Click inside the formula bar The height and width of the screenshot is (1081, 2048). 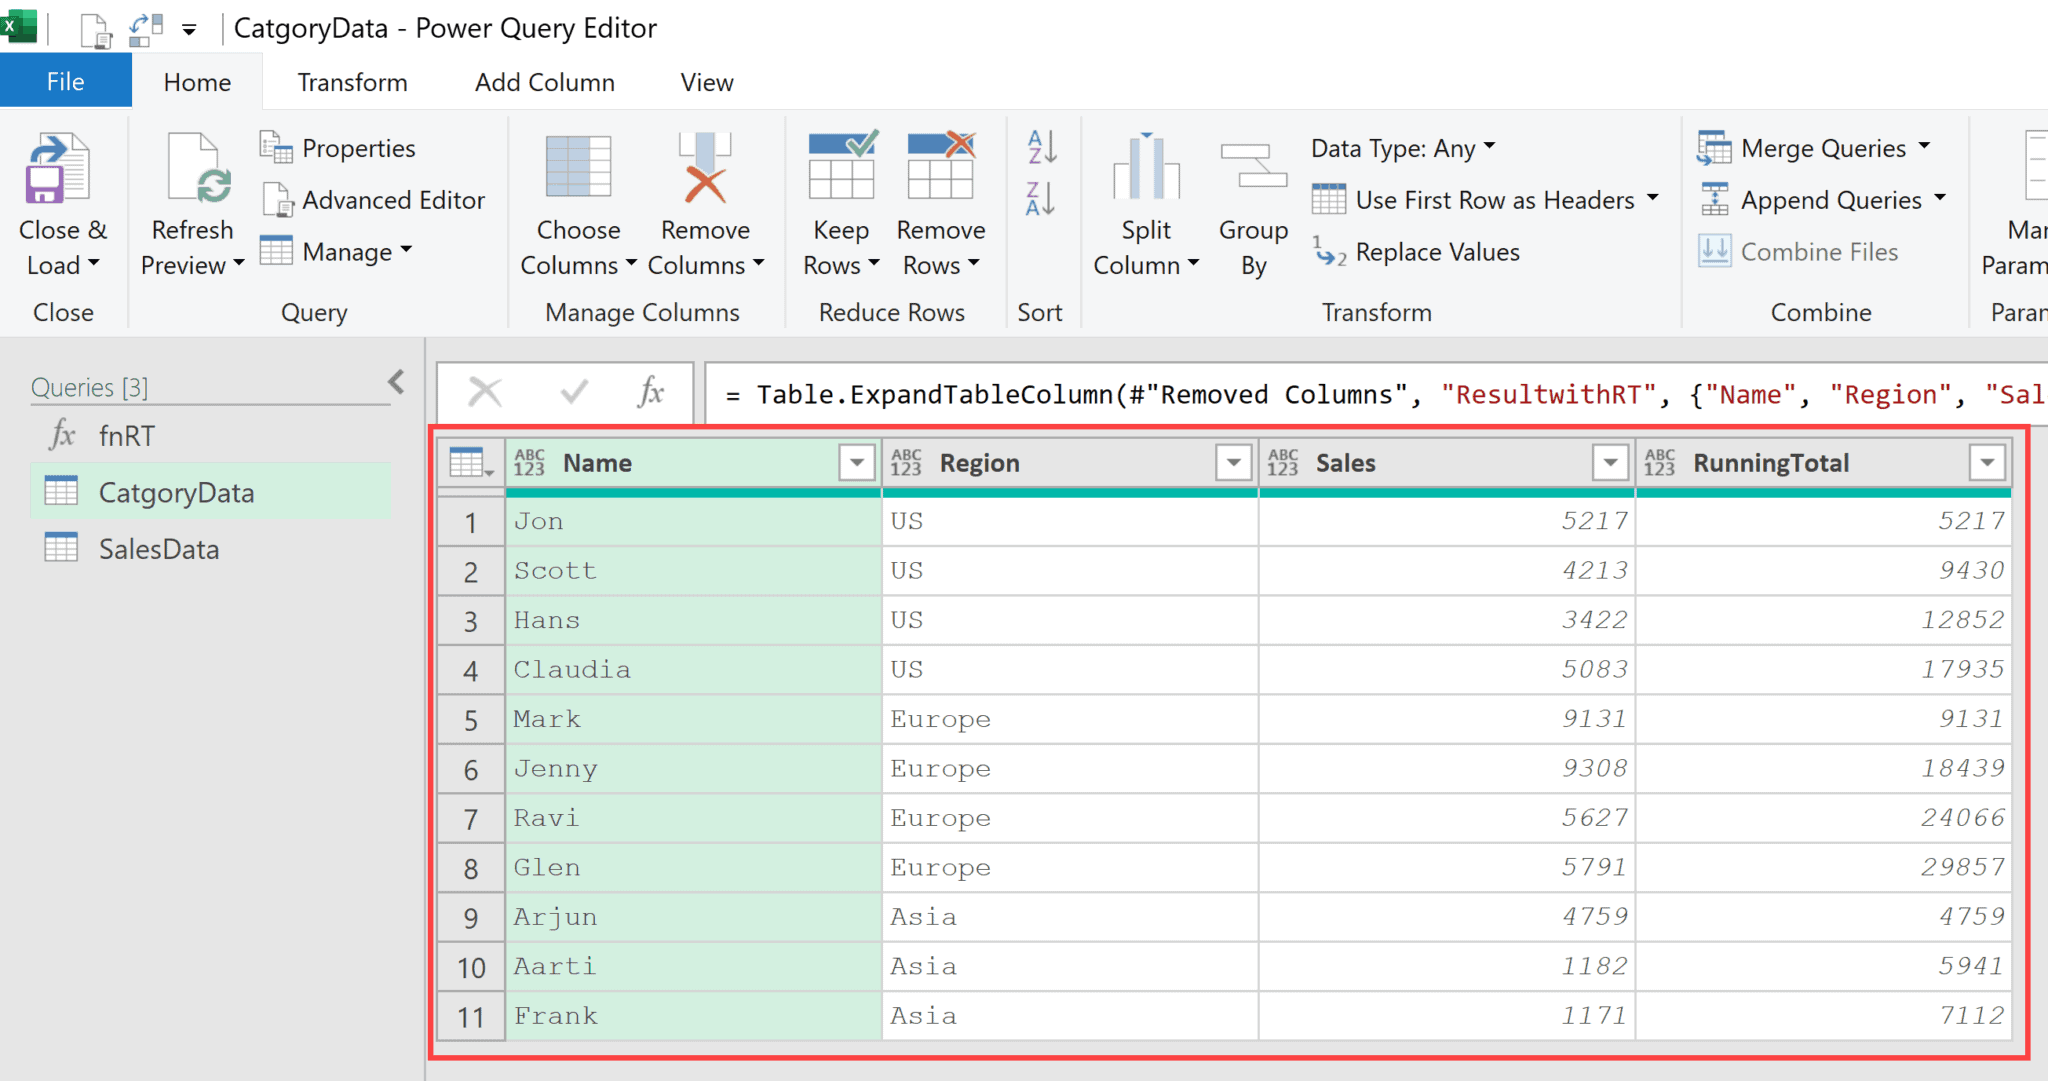point(1200,393)
